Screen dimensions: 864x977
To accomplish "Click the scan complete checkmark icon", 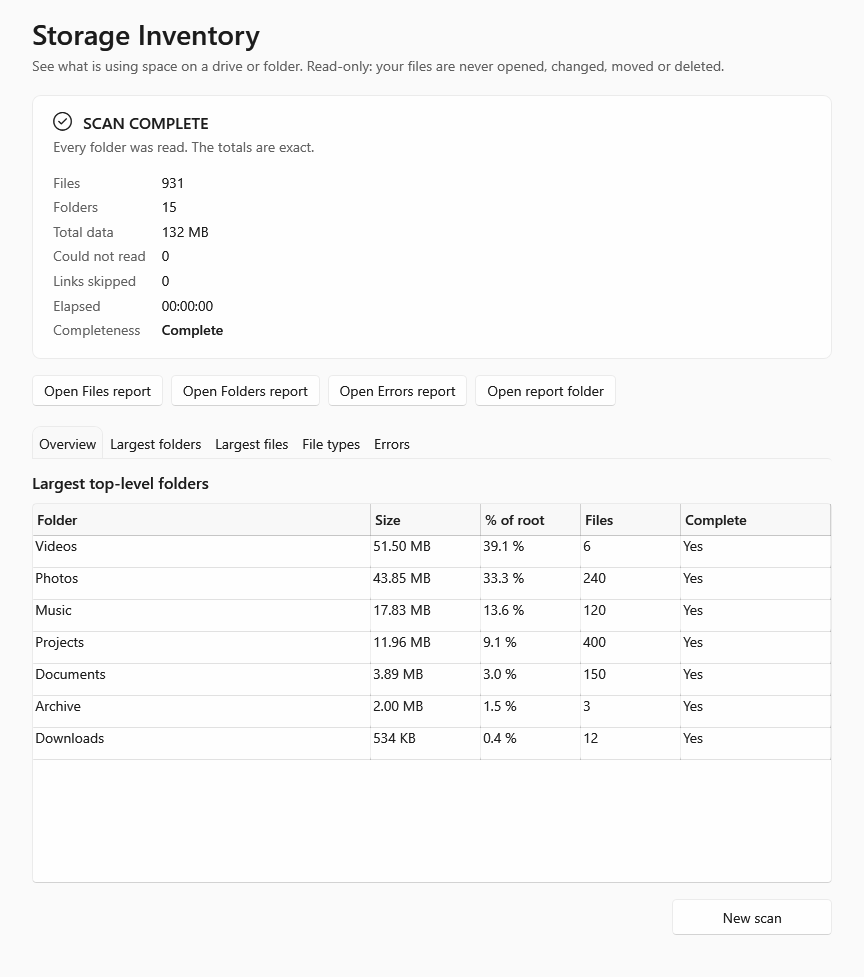I will pos(62,122).
